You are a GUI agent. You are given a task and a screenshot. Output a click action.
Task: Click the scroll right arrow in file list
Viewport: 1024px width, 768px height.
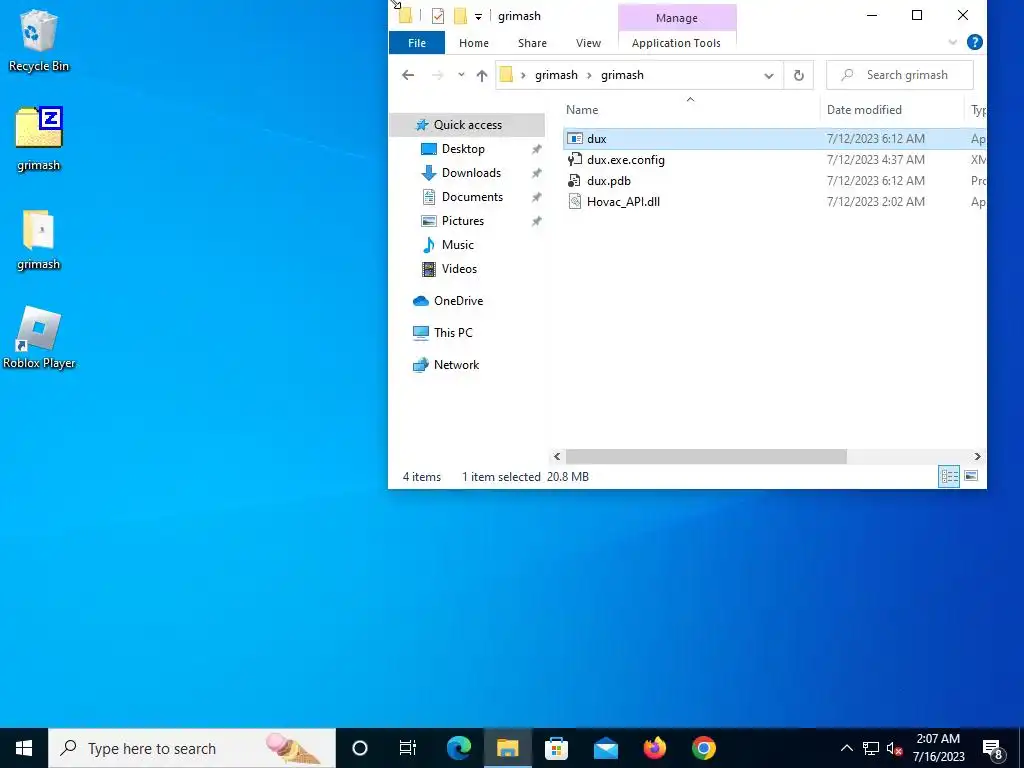(978, 456)
